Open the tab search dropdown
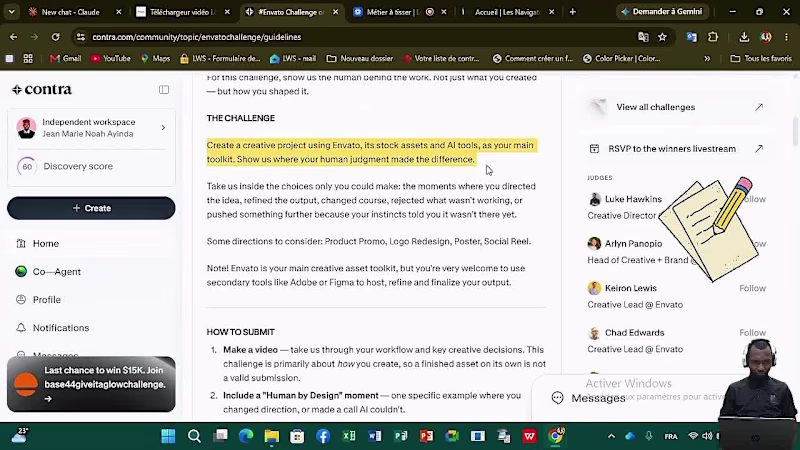Image resolution: width=800 pixels, height=450 pixels. pos(11,12)
